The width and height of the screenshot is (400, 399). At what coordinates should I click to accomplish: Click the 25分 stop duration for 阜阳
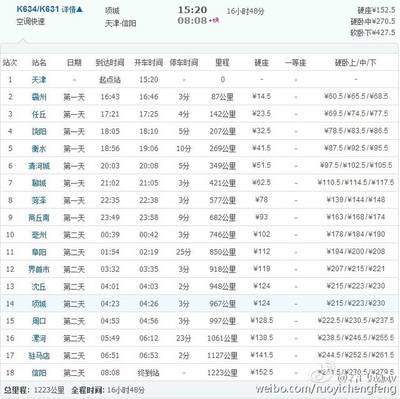184,252
